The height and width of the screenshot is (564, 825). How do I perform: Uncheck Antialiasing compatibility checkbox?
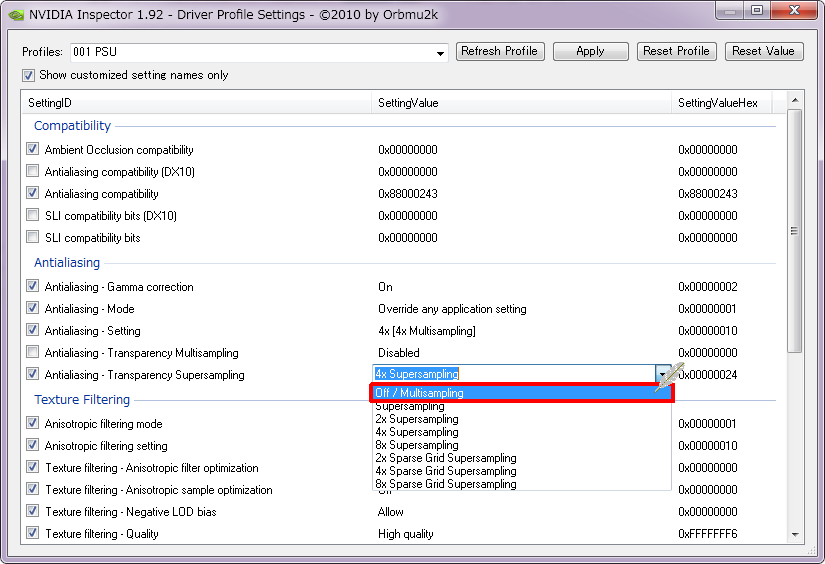tap(33, 193)
